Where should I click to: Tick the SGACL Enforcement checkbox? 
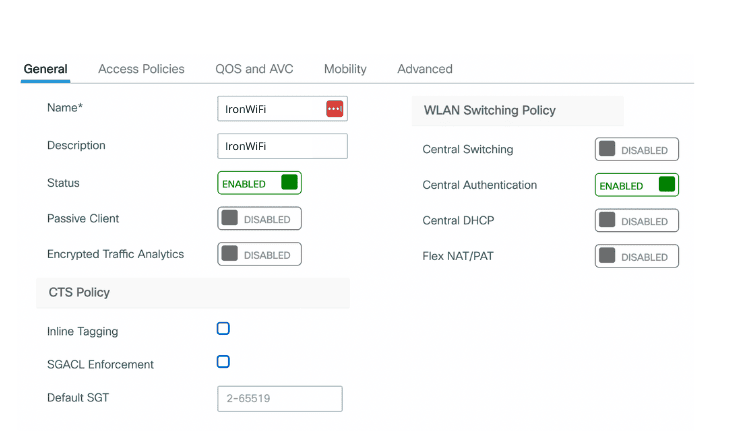point(224,362)
